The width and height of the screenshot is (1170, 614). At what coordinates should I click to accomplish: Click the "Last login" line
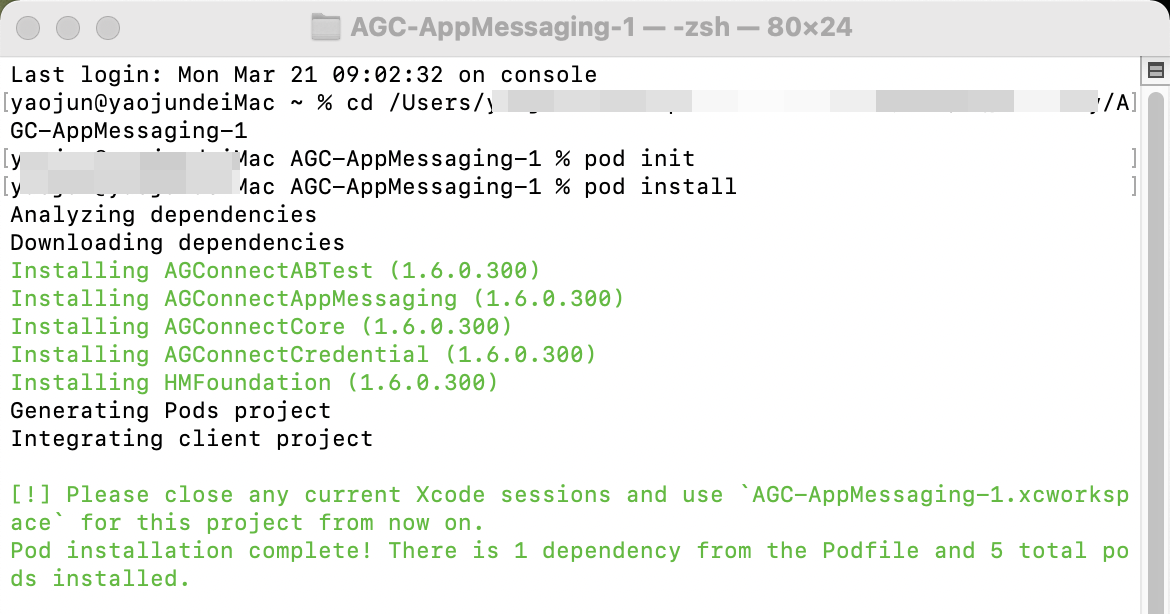tap(303, 75)
